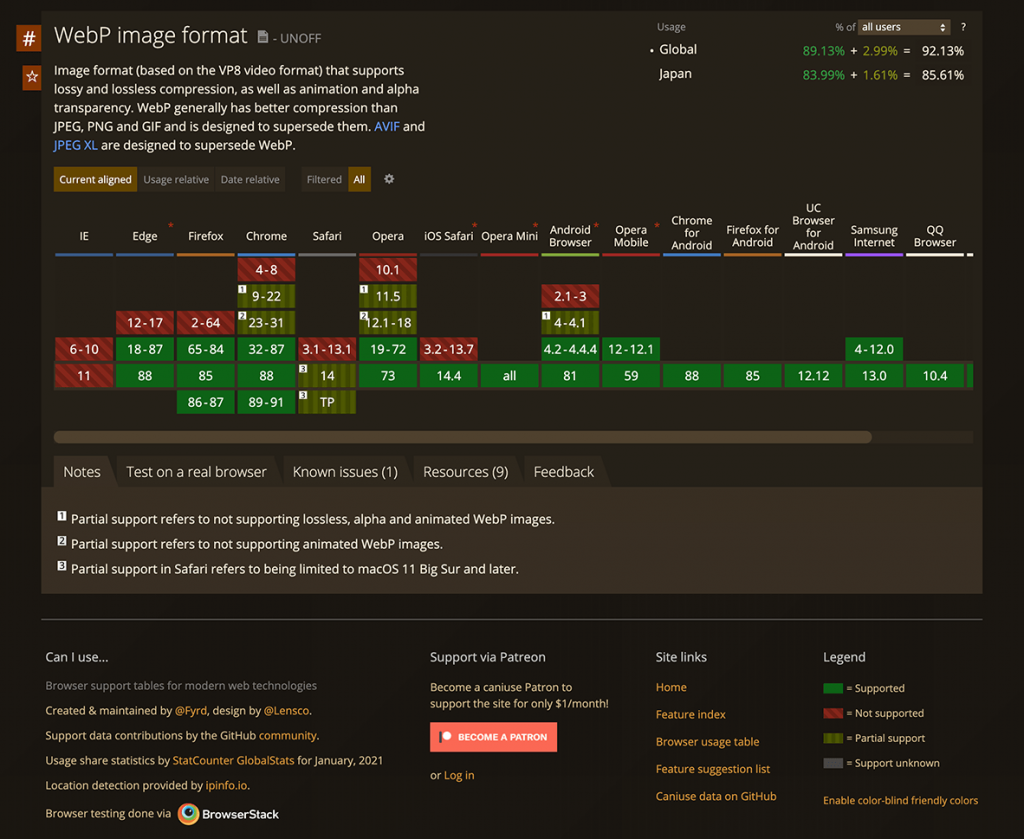Viewport: 1024px width, 839px height.
Task: View the Notes tab
Action: click(81, 471)
